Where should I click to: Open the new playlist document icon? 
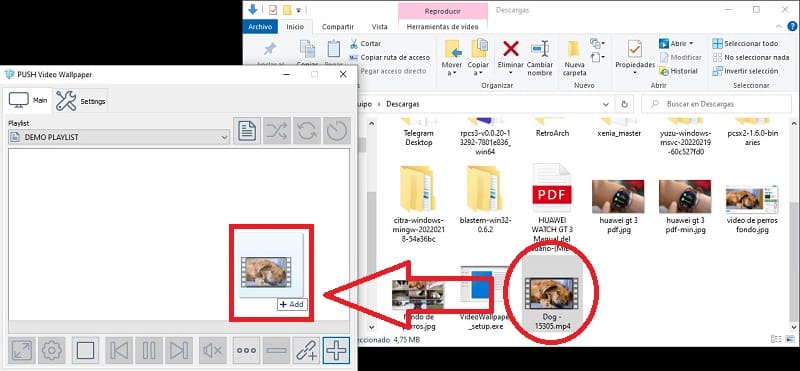click(x=247, y=131)
